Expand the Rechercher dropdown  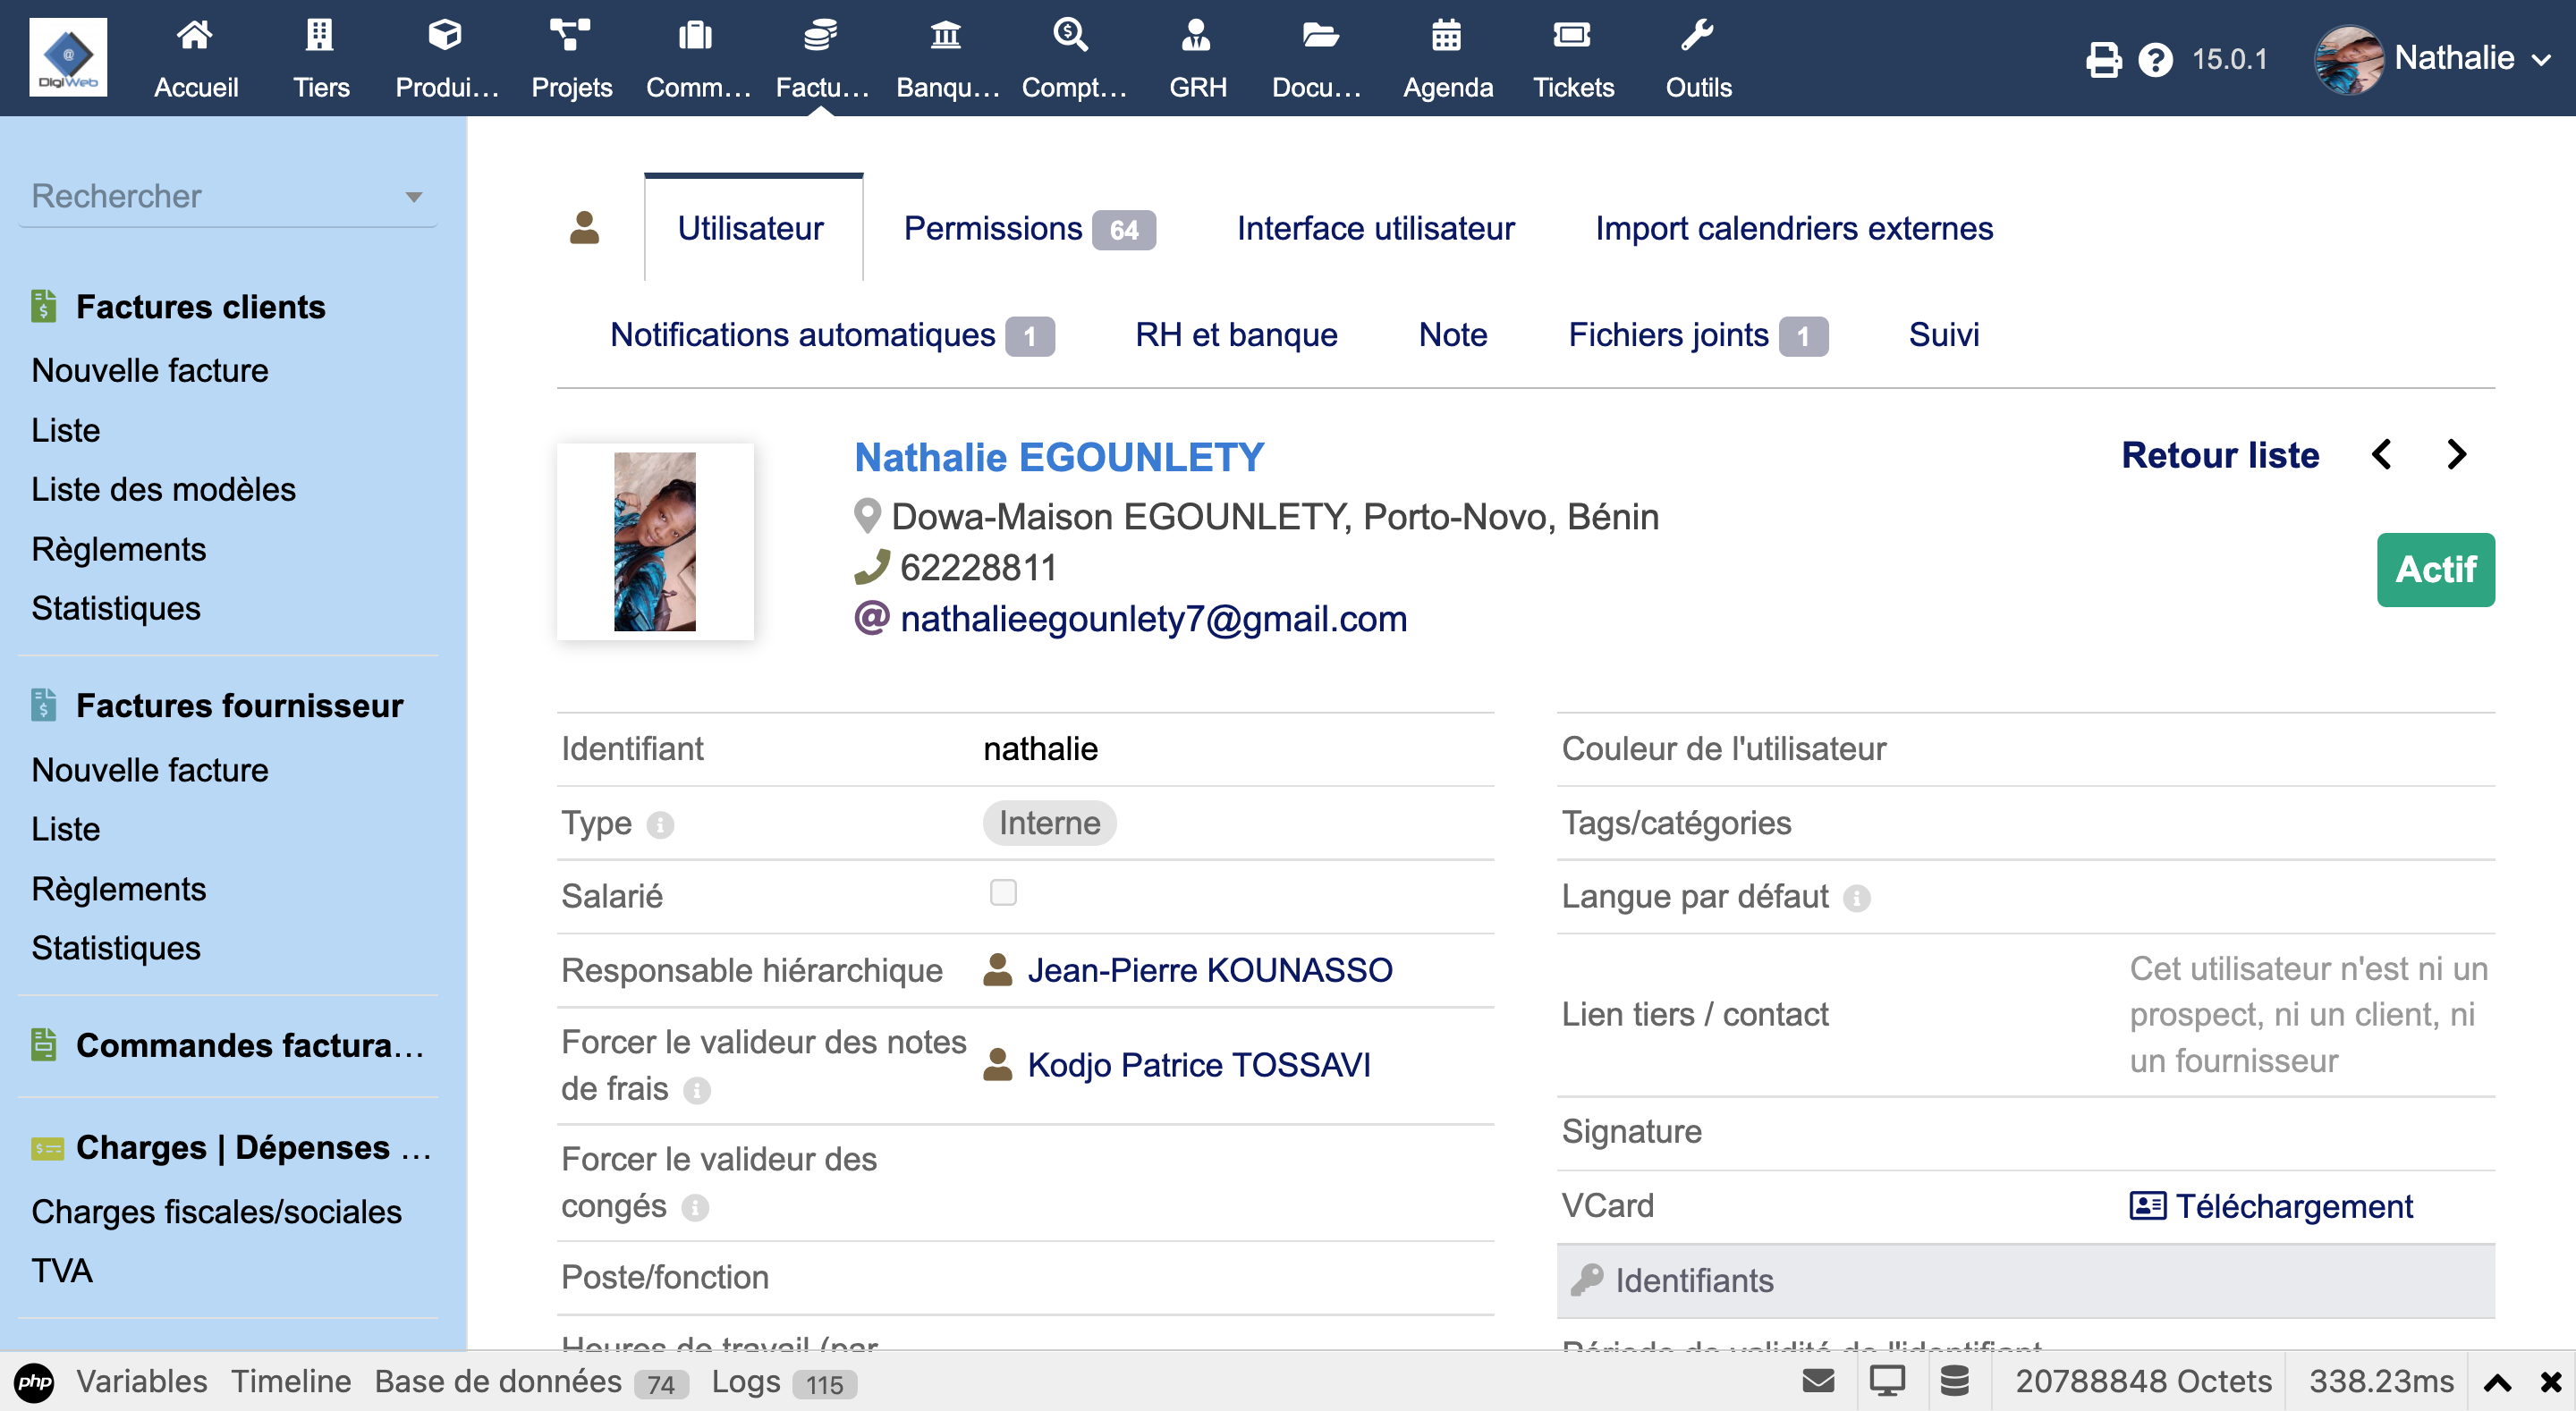(413, 197)
